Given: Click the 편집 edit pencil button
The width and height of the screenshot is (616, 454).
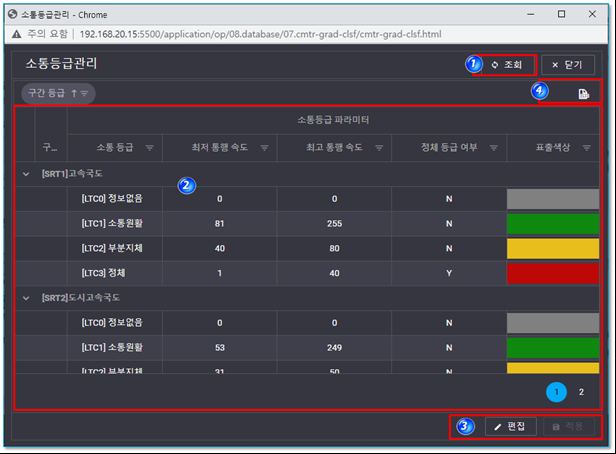Looking at the screenshot, I should [510, 426].
